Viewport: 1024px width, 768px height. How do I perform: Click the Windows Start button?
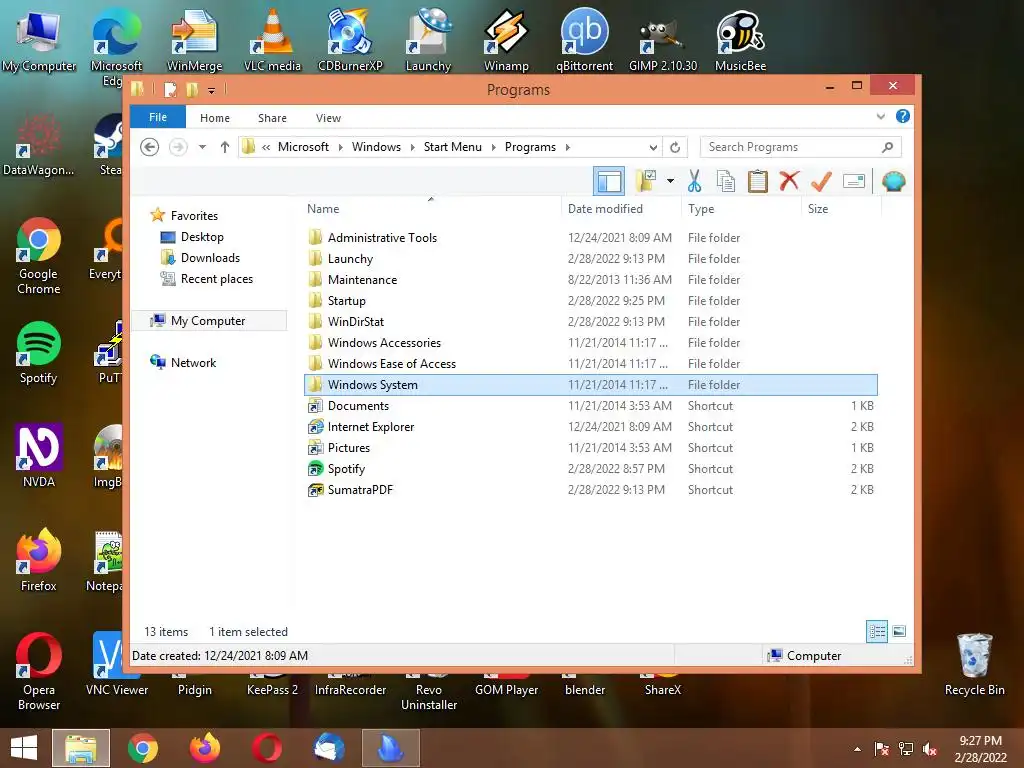(24, 748)
